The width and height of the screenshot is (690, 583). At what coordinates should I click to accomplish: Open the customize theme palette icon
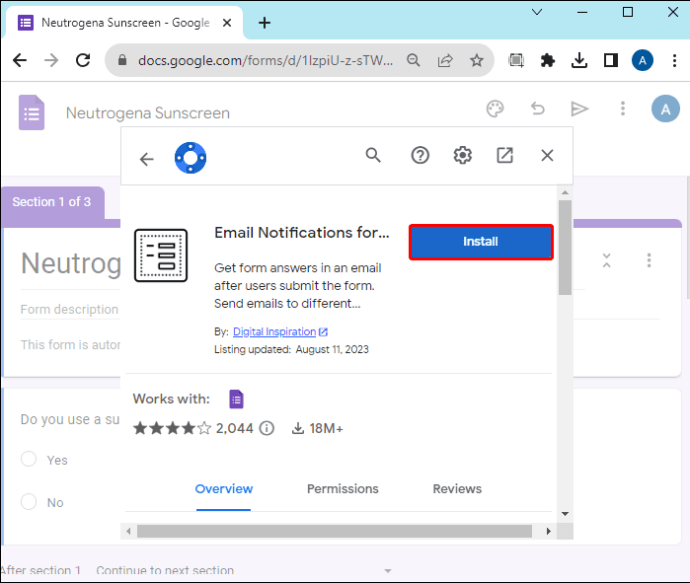[x=495, y=109]
